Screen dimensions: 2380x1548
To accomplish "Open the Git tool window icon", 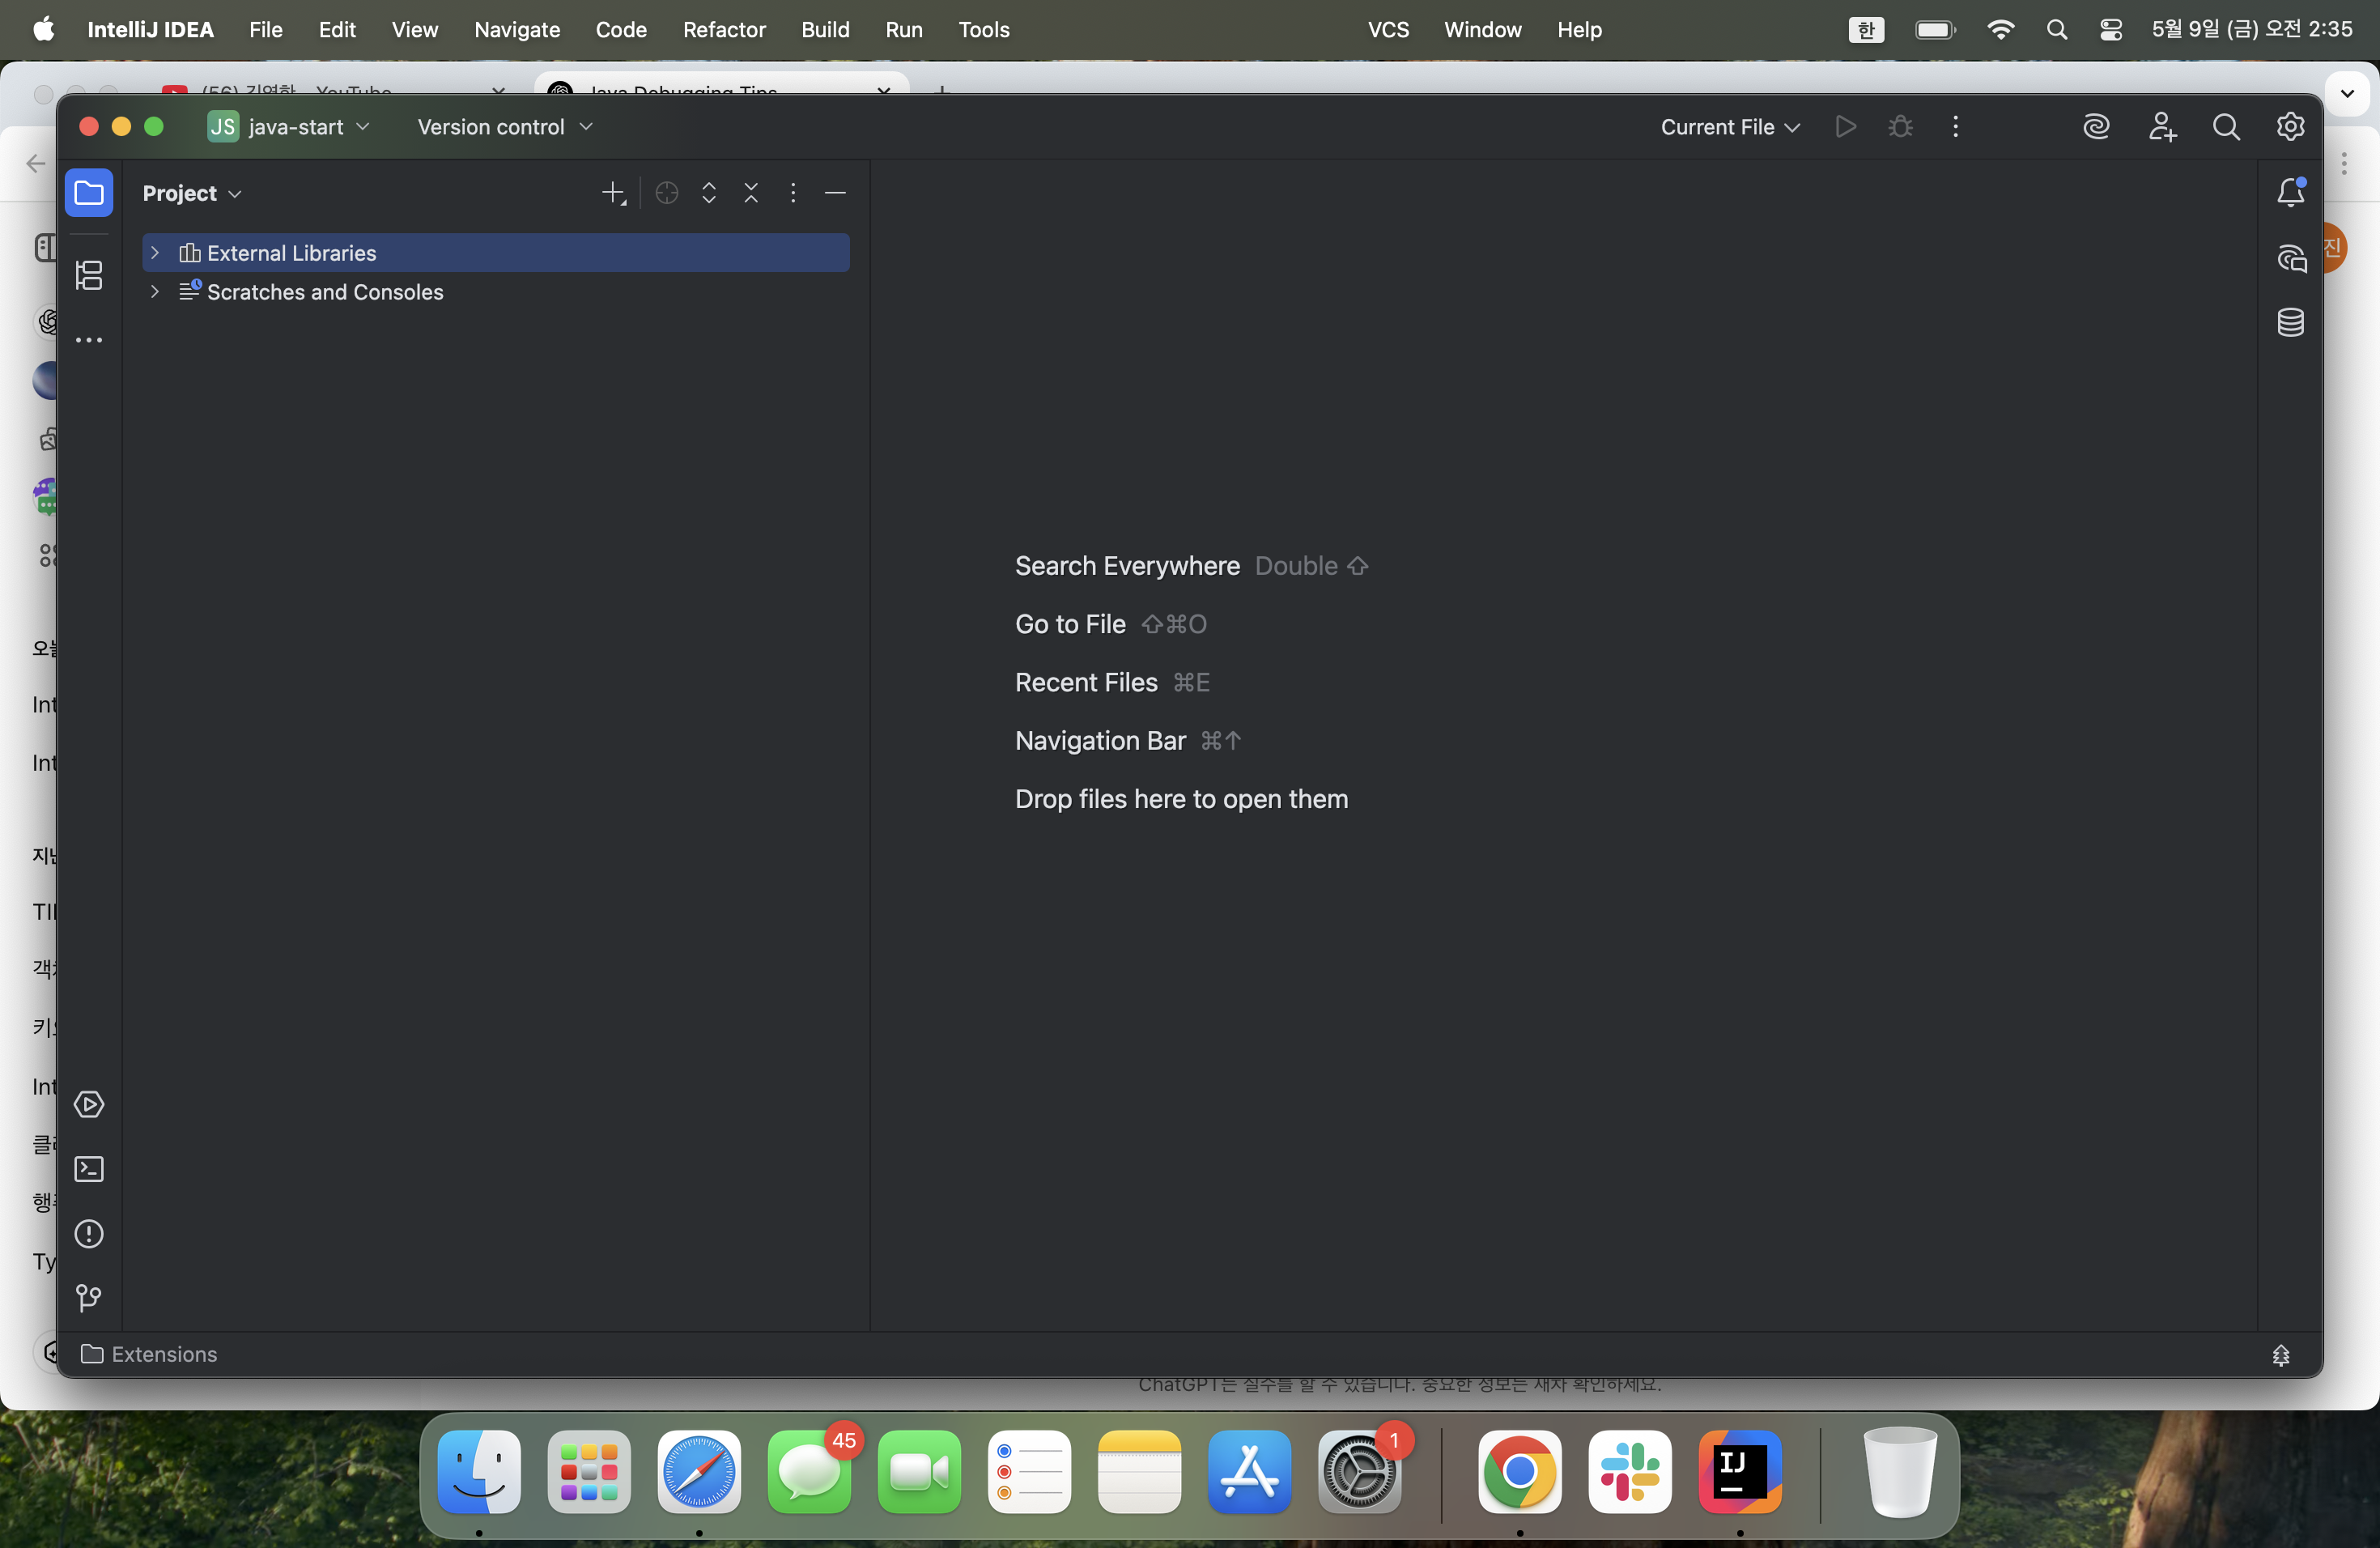I will pyautogui.click(x=89, y=1298).
